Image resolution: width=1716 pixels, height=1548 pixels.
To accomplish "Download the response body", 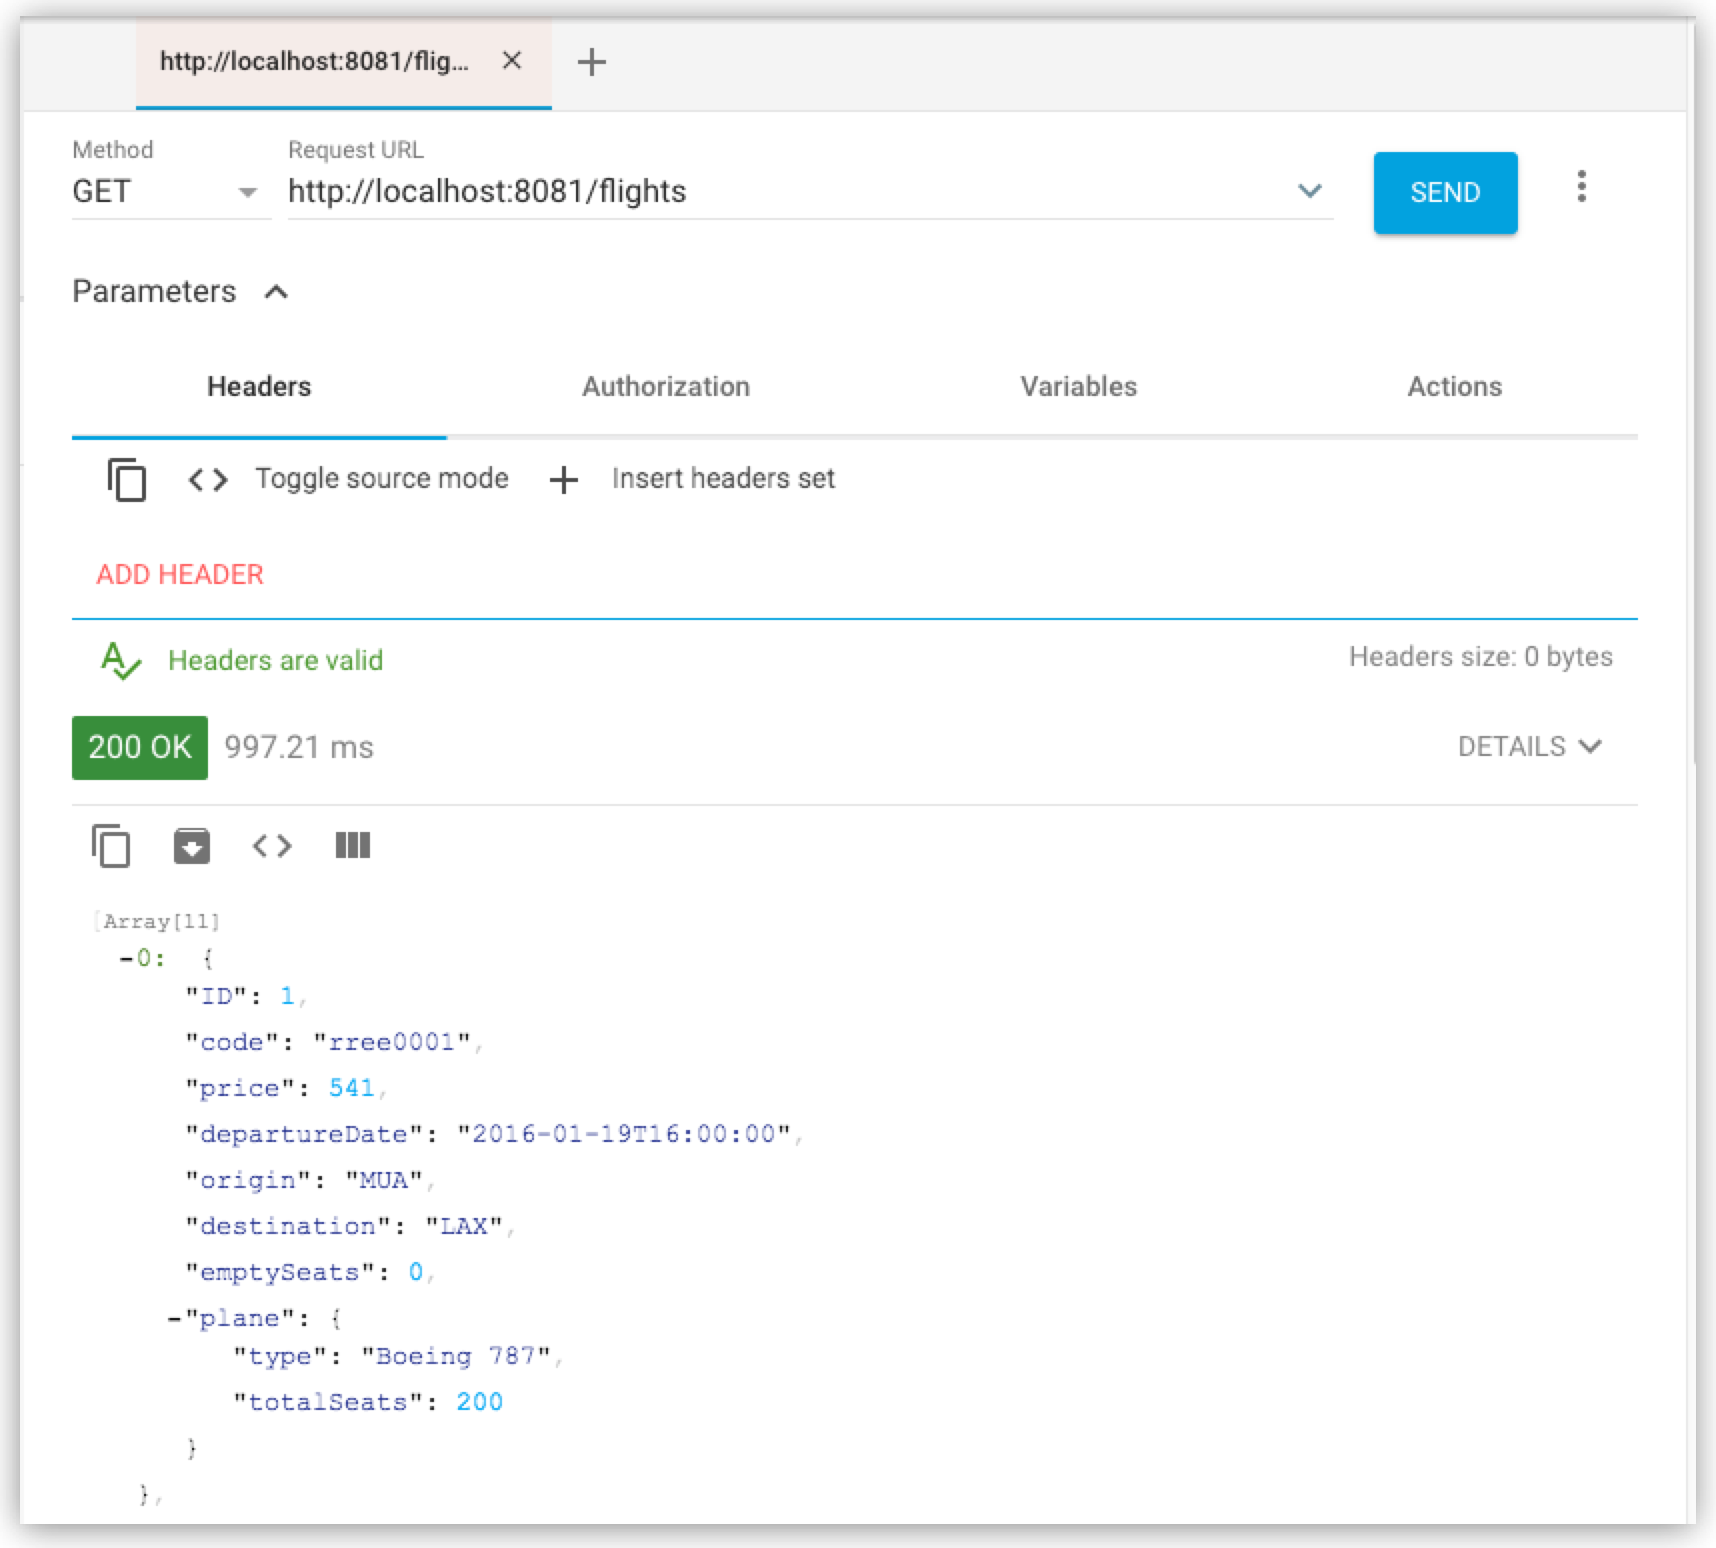I will pos(190,845).
